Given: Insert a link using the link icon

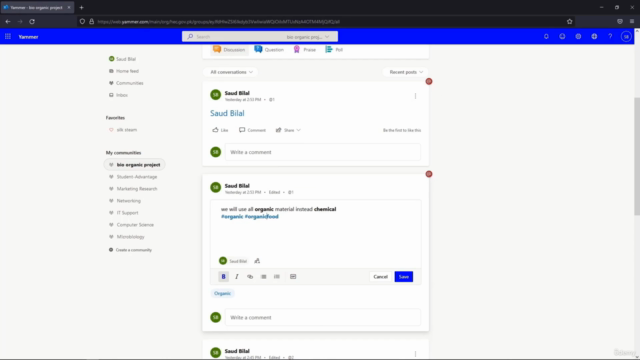Looking at the screenshot, I should pos(250,277).
